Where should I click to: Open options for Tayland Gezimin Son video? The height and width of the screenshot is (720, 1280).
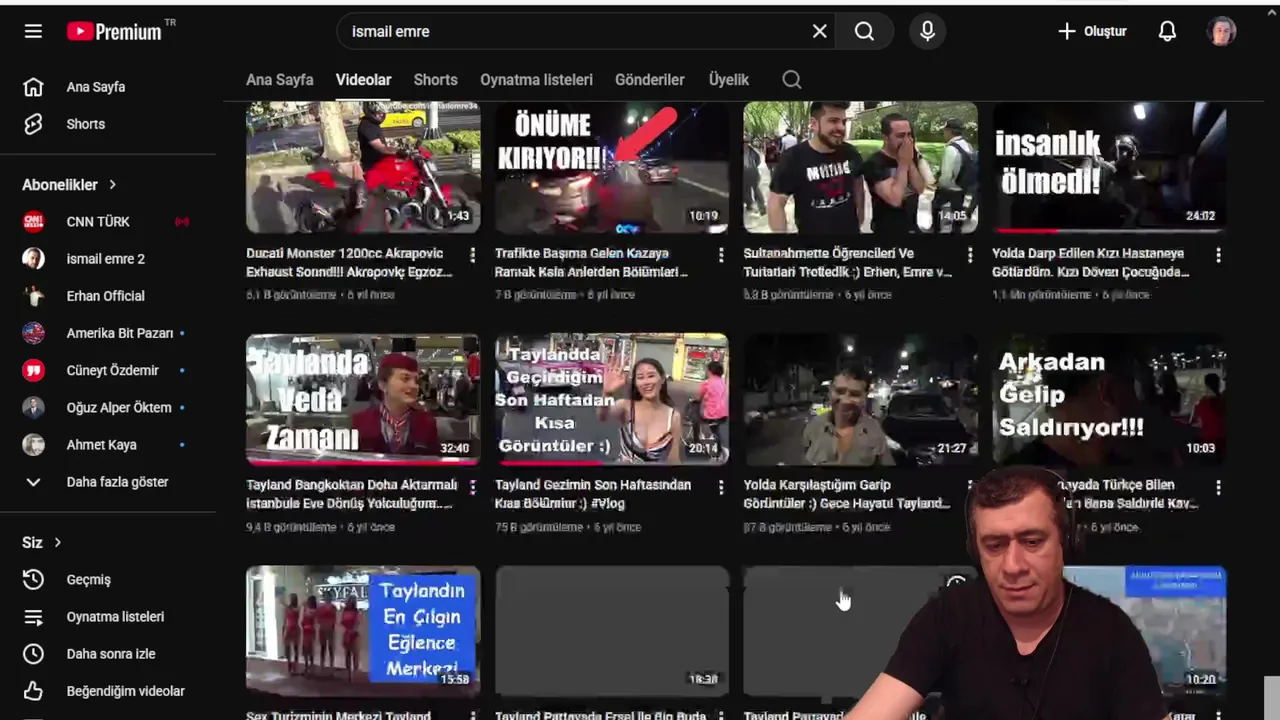[x=721, y=488]
